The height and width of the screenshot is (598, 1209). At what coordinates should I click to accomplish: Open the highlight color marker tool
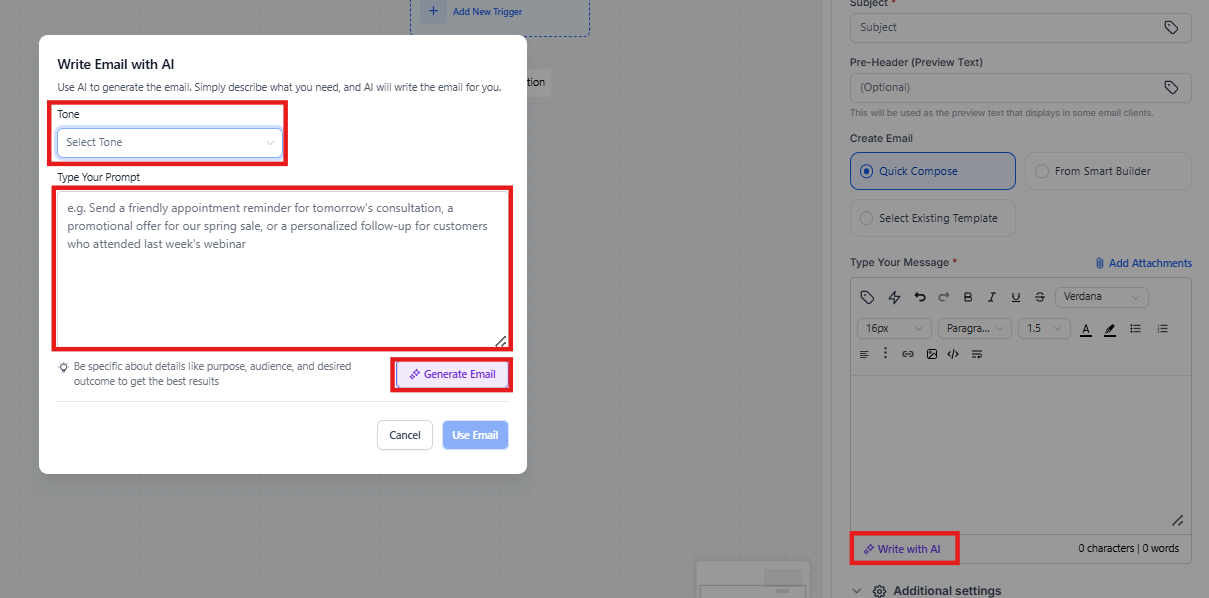1110,328
